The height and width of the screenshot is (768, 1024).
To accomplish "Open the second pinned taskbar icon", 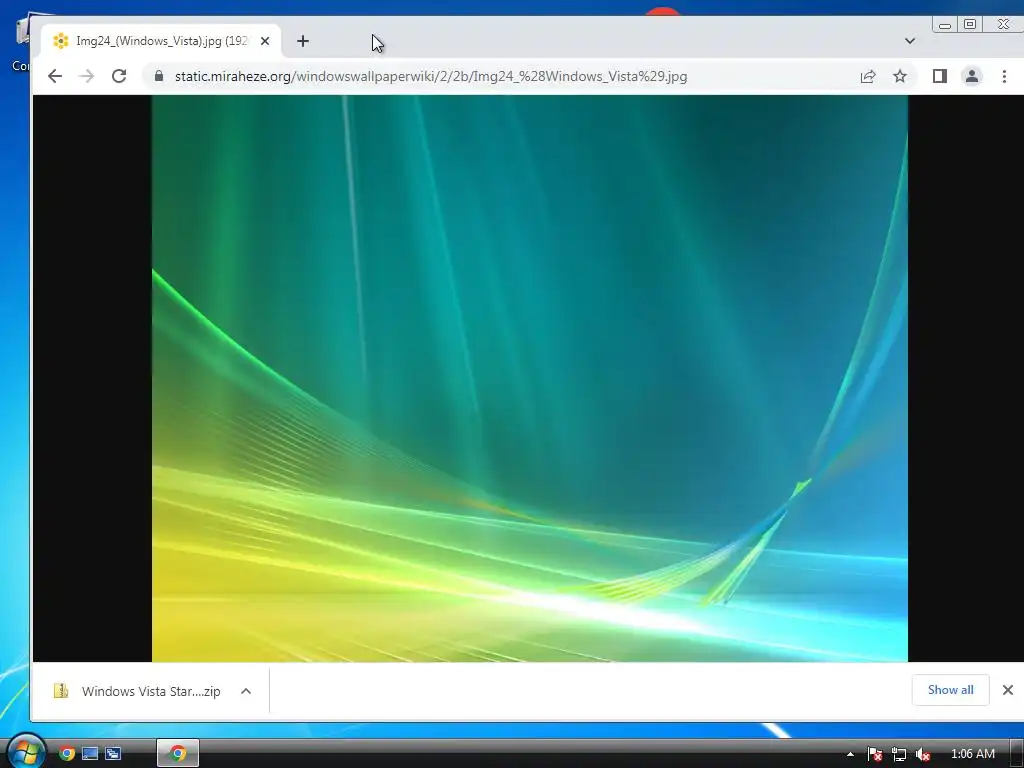I will [x=90, y=754].
